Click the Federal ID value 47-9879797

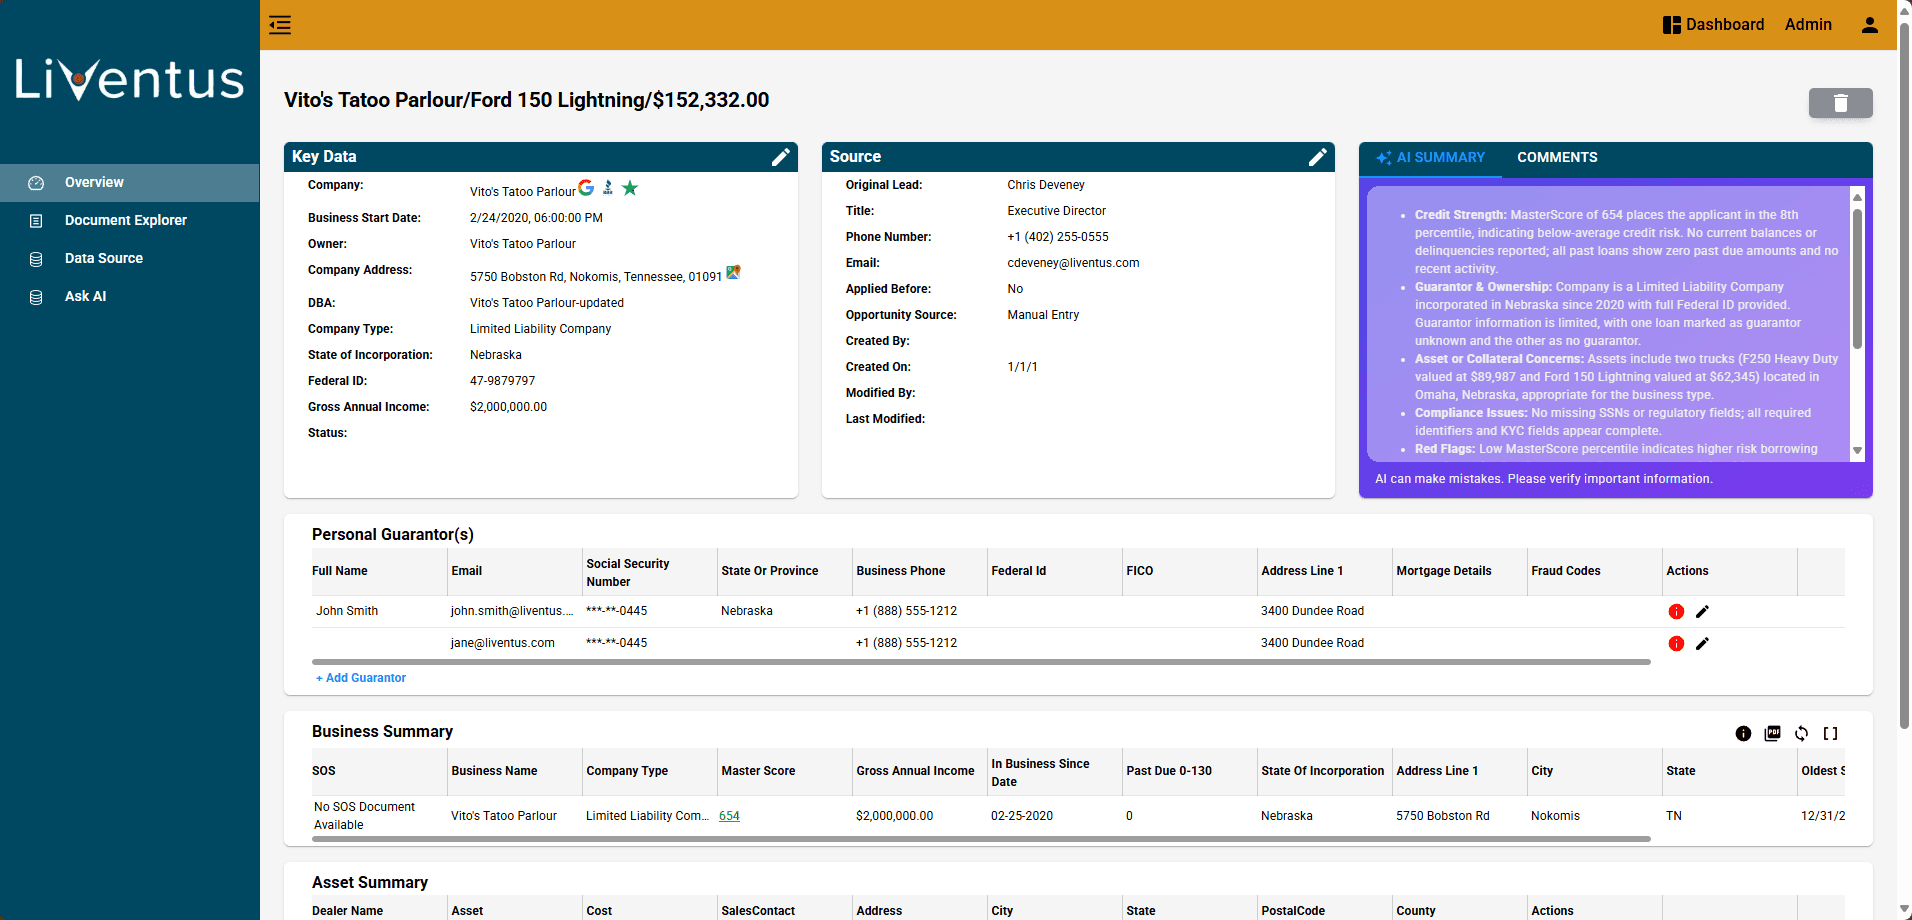click(502, 381)
